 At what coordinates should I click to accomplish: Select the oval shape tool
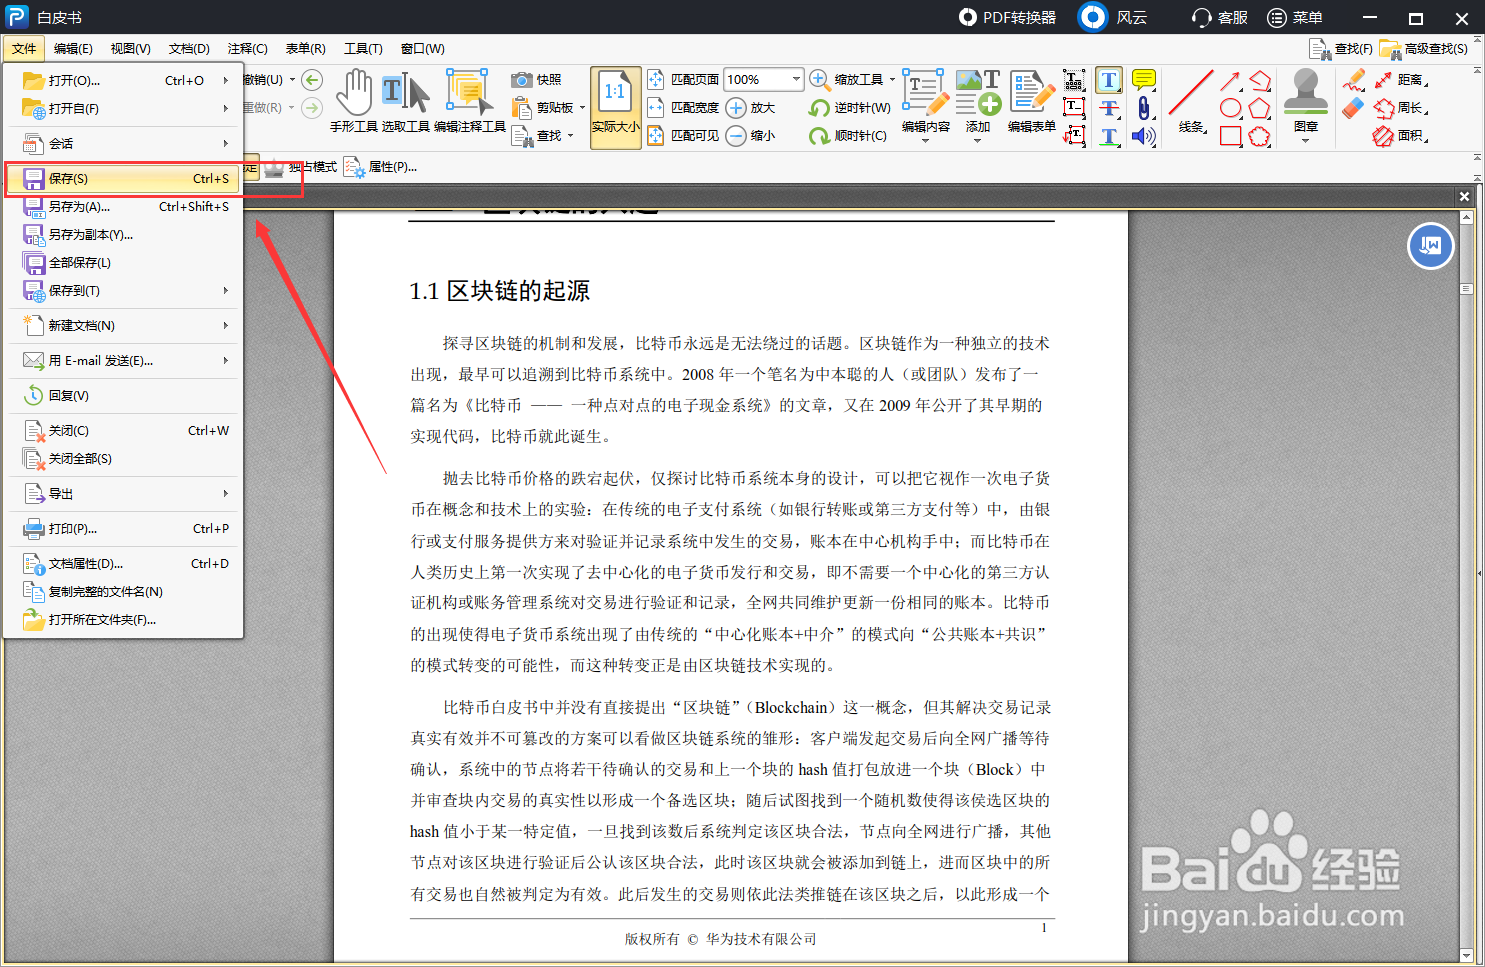click(1231, 108)
